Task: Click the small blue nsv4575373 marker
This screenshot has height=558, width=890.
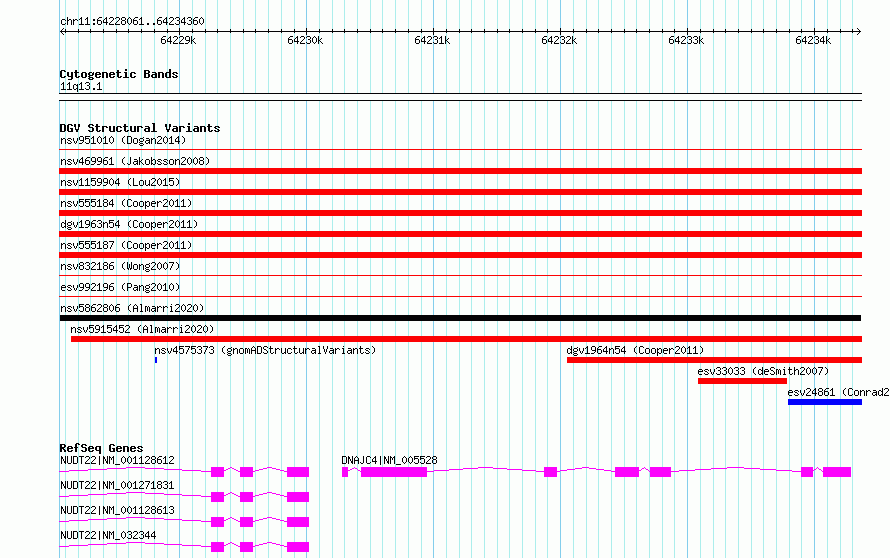Action: pos(156,360)
